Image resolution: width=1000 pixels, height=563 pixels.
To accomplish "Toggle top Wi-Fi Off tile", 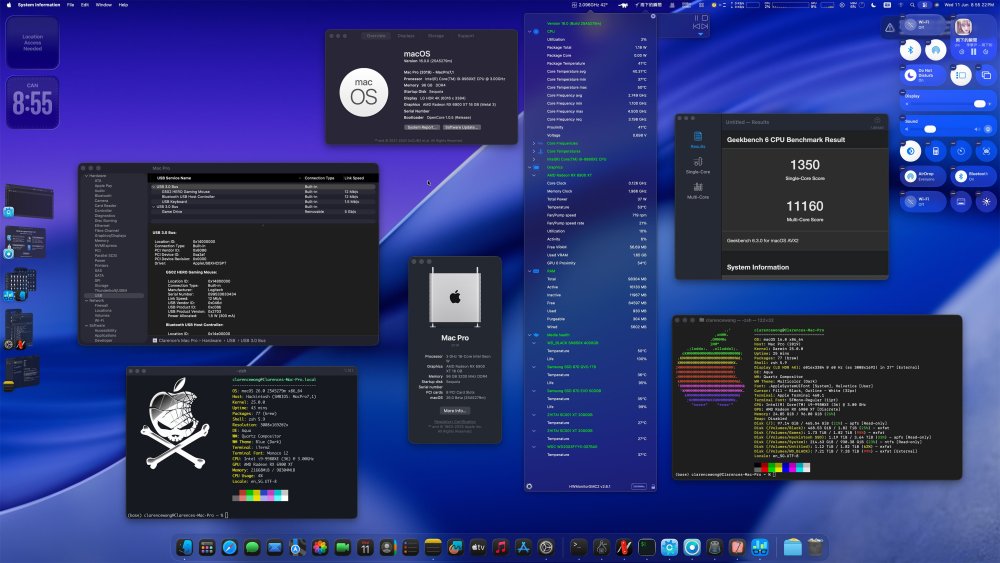I will pyautogui.click(x=923, y=25).
